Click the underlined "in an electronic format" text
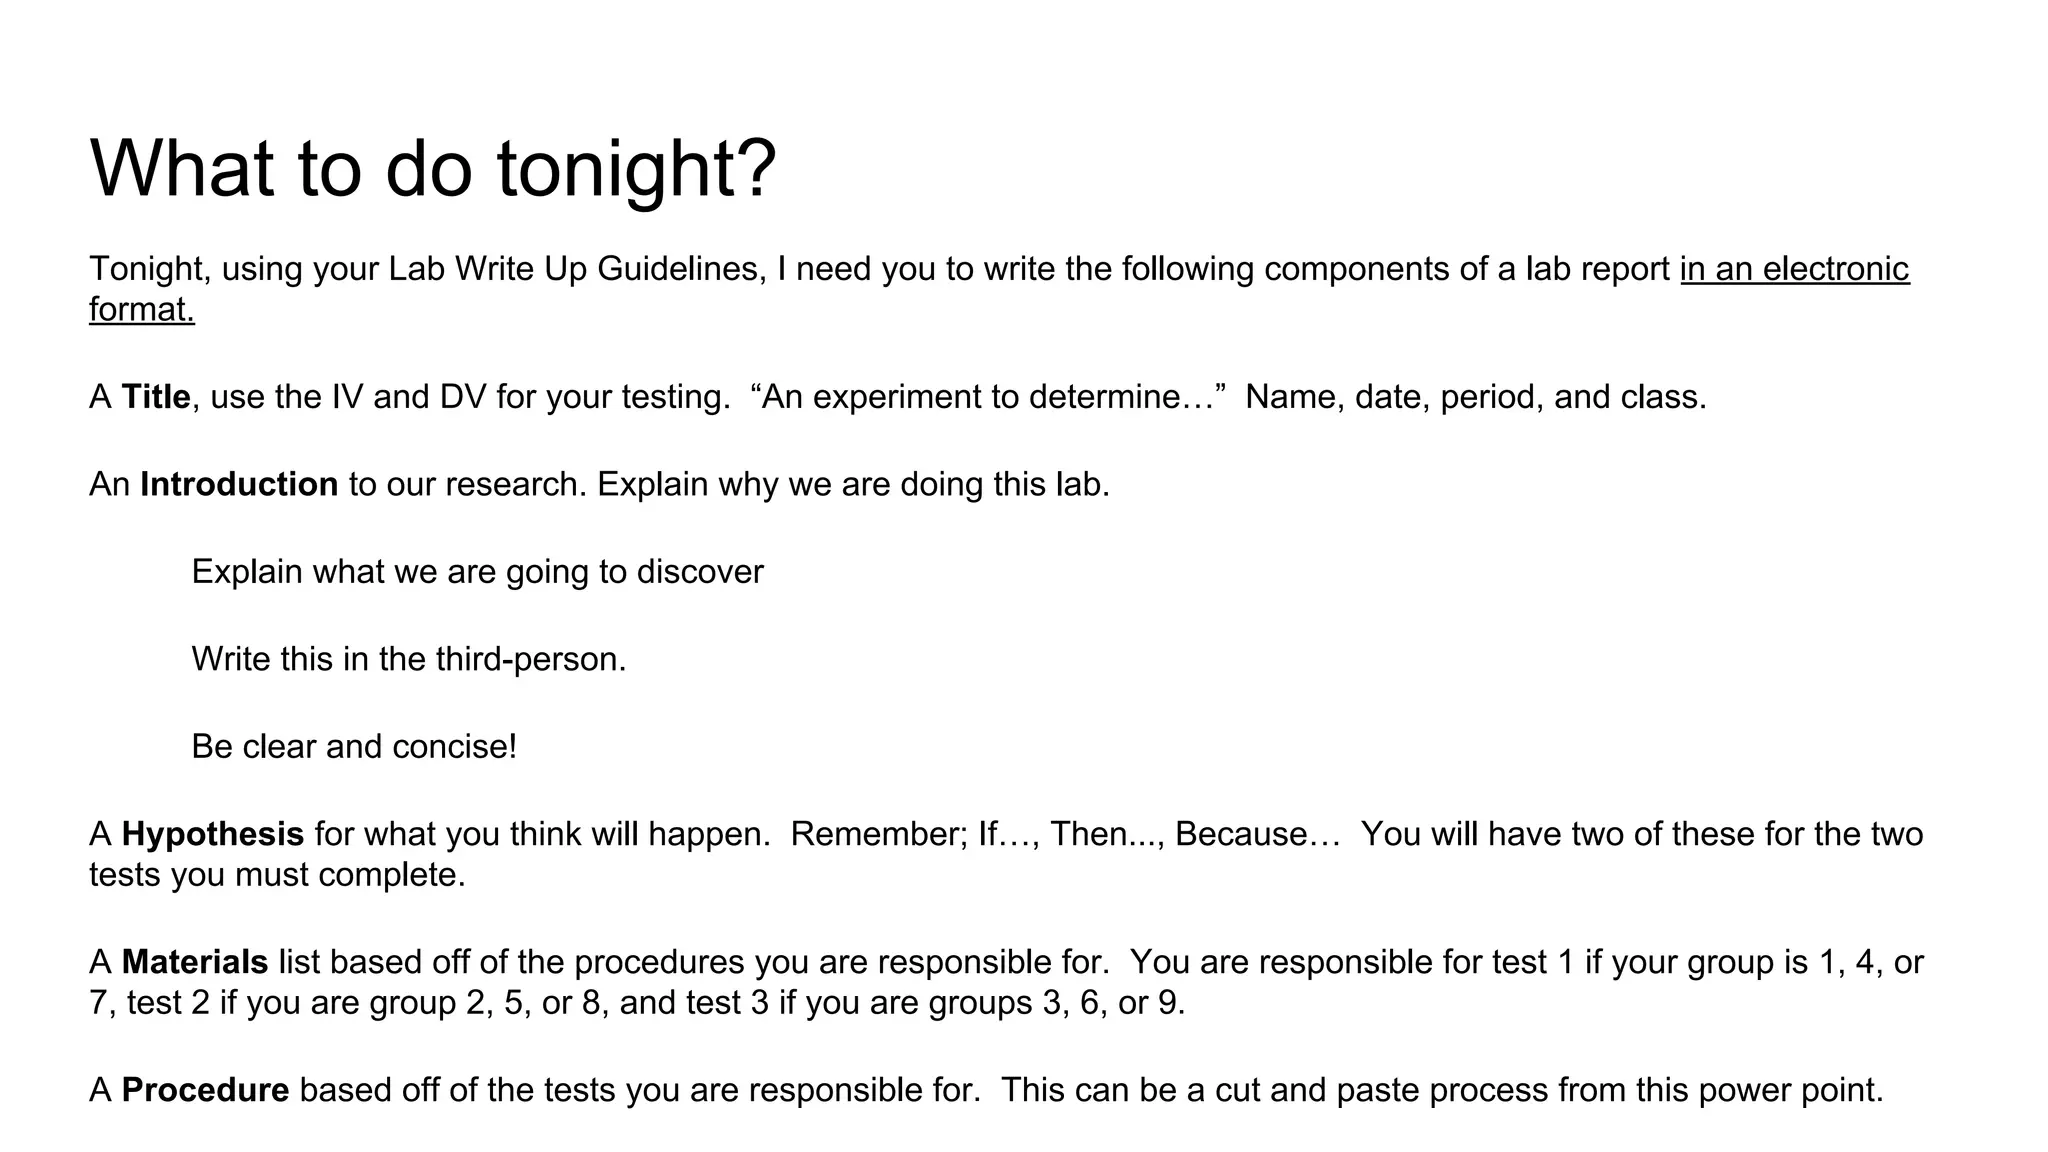This screenshot has width=2048, height=1152. click(x=1794, y=269)
